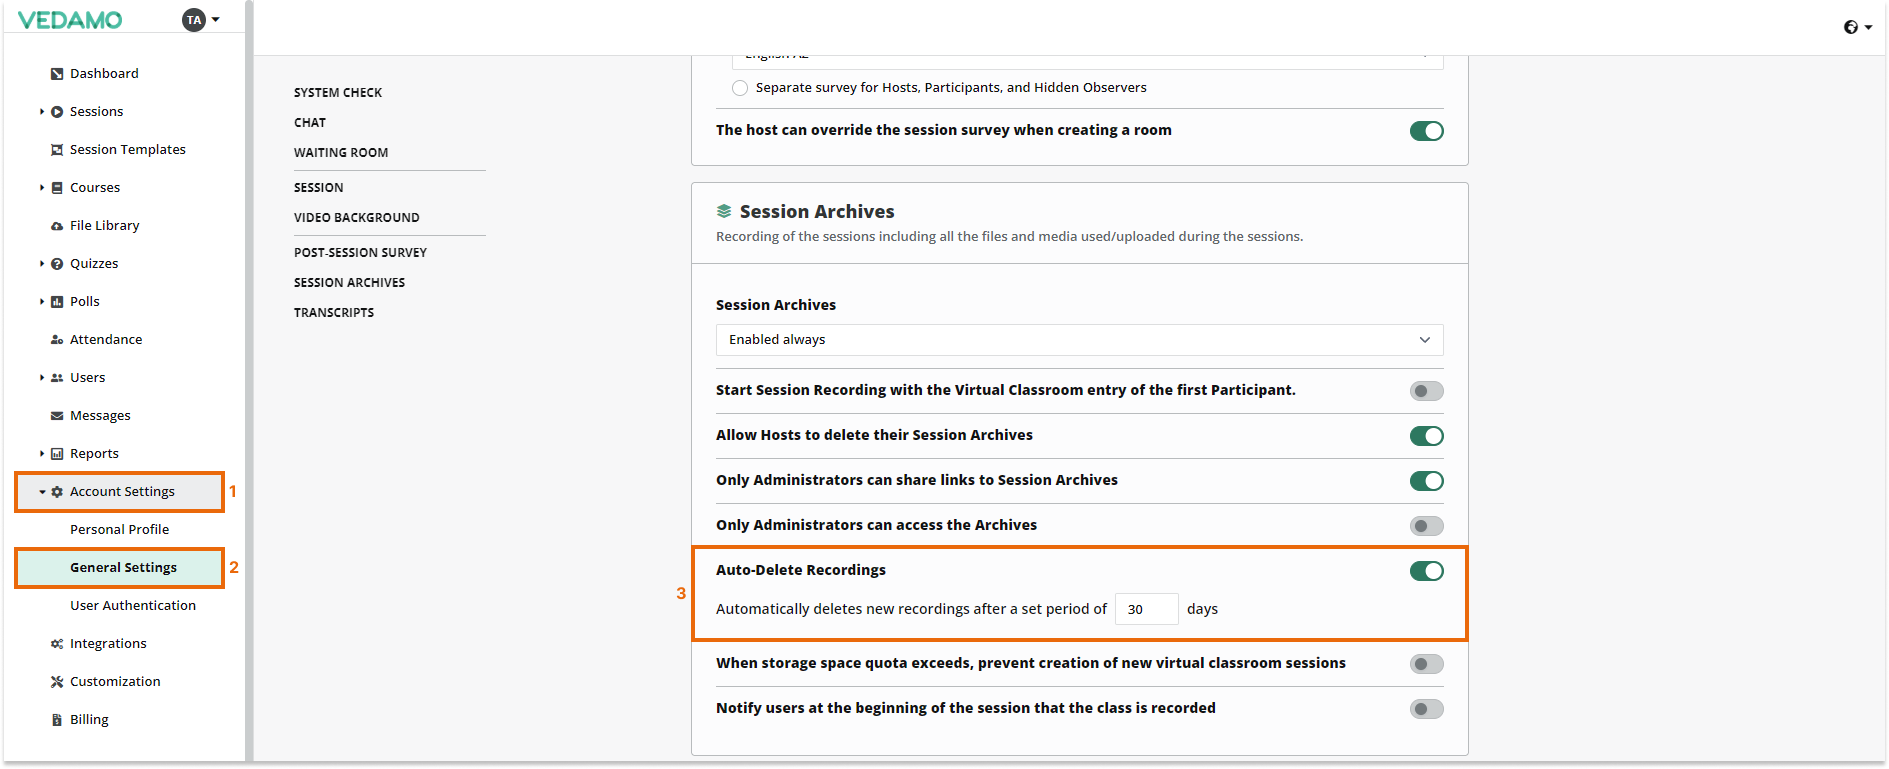The image size is (1889, 769).
Task: Click the Customization tools icon
Action: click(x=57, y=682)
